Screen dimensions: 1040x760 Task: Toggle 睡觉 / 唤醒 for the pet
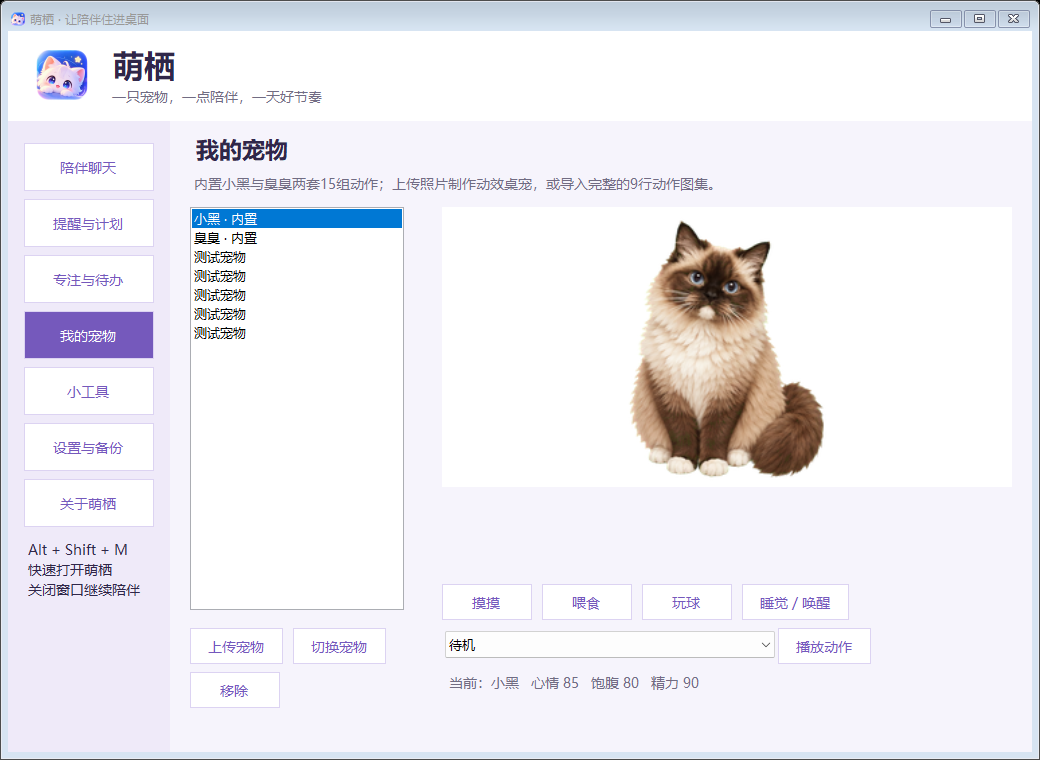tap(795, 602)
